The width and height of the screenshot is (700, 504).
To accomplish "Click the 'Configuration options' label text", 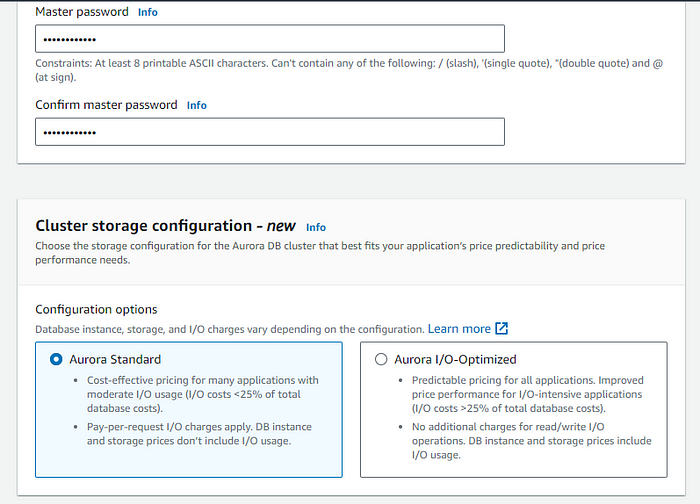I will (x=96, y=309).
